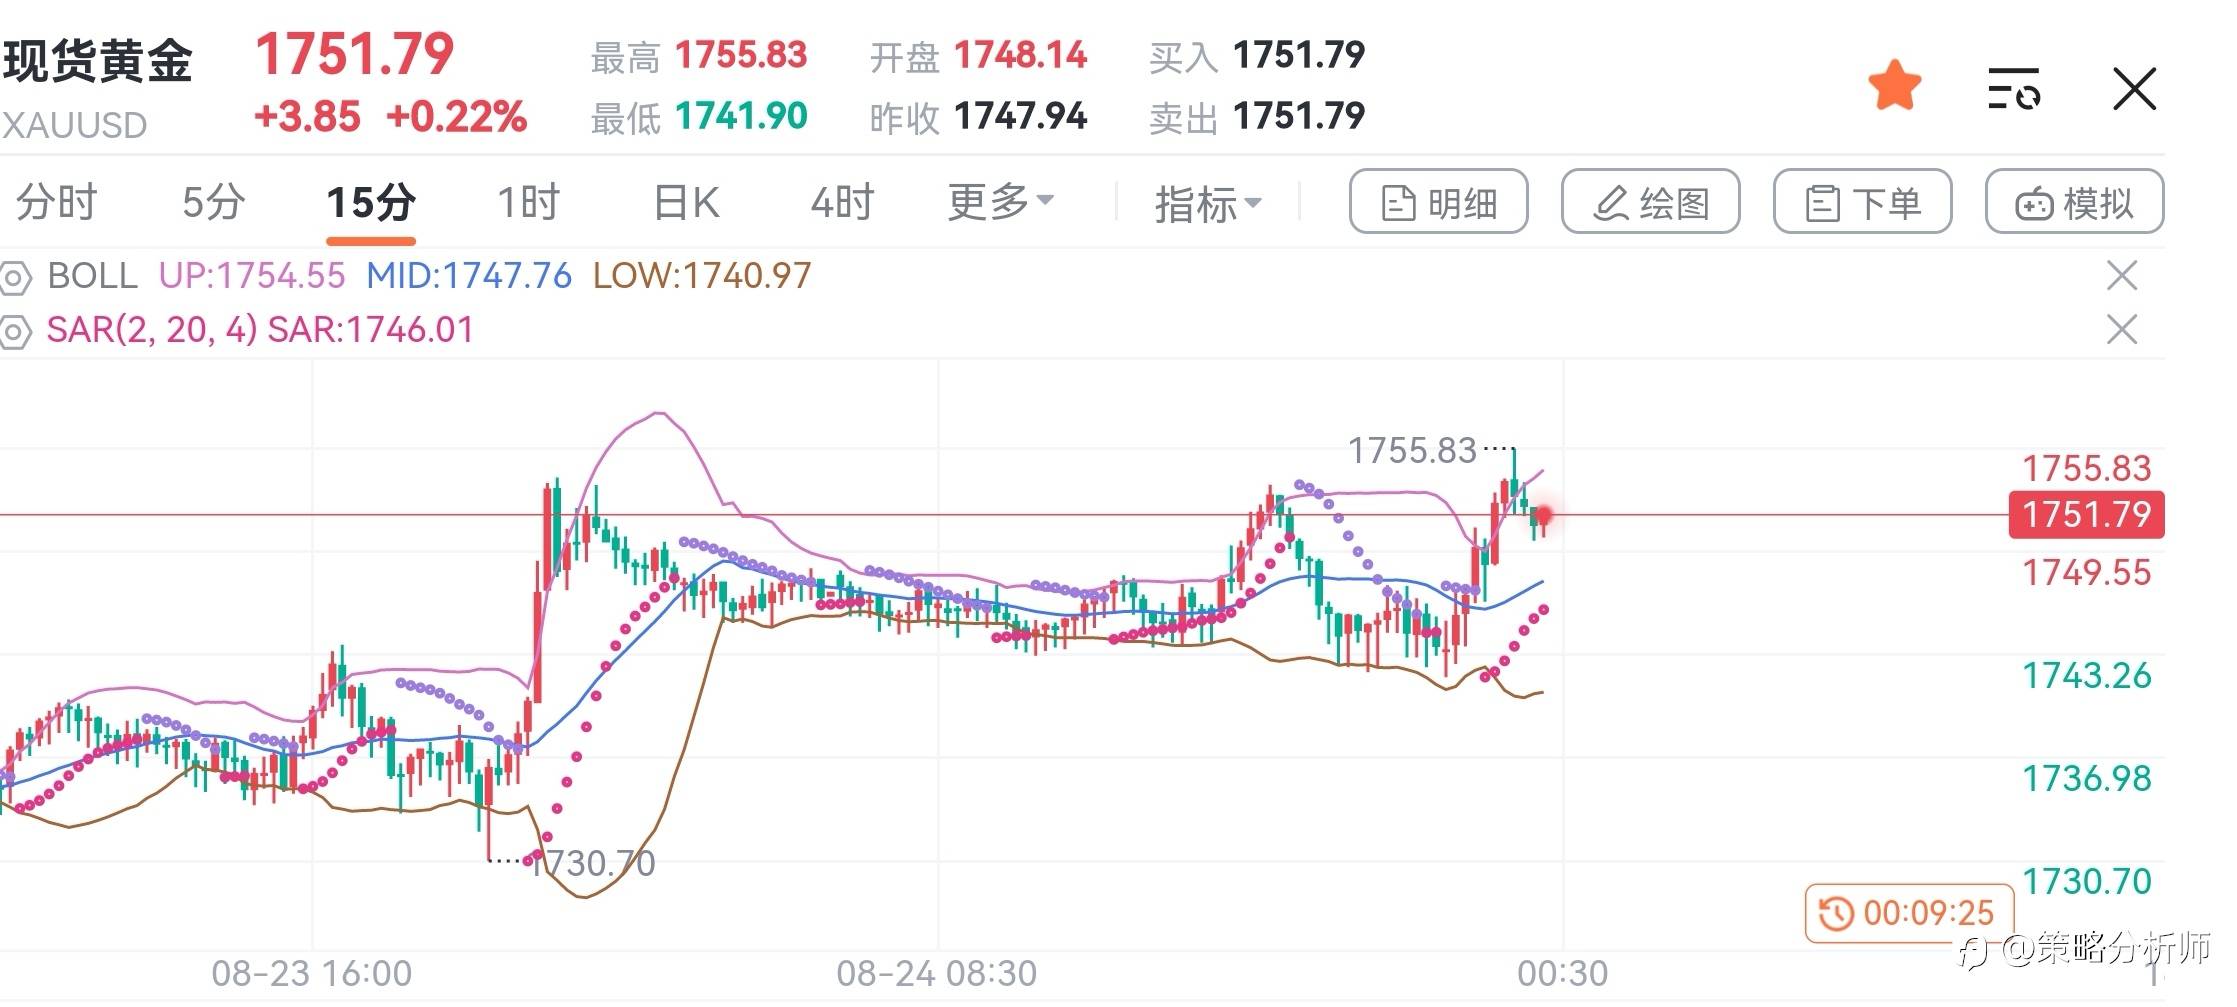Click the countdown timer clock icon
The width and height of the screenshot is (2237, 1007).
(1835, 913)
